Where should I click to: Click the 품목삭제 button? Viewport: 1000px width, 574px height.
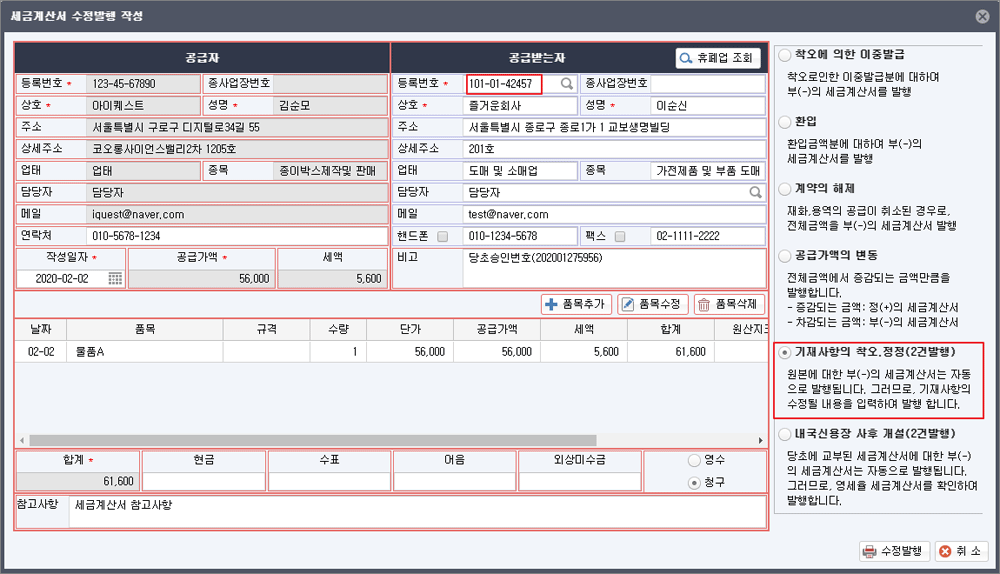tap(729, 304)
